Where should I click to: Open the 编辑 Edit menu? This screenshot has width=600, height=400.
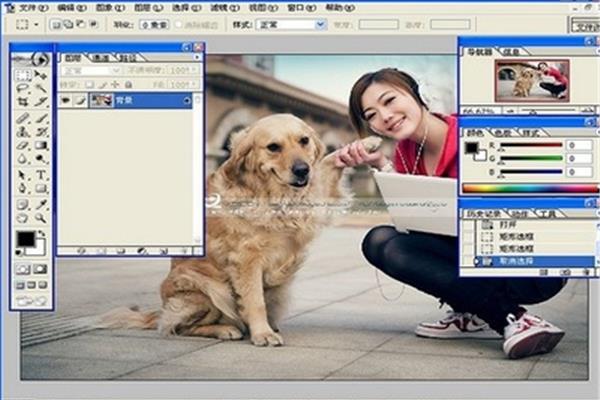click(x=72, y=8)
